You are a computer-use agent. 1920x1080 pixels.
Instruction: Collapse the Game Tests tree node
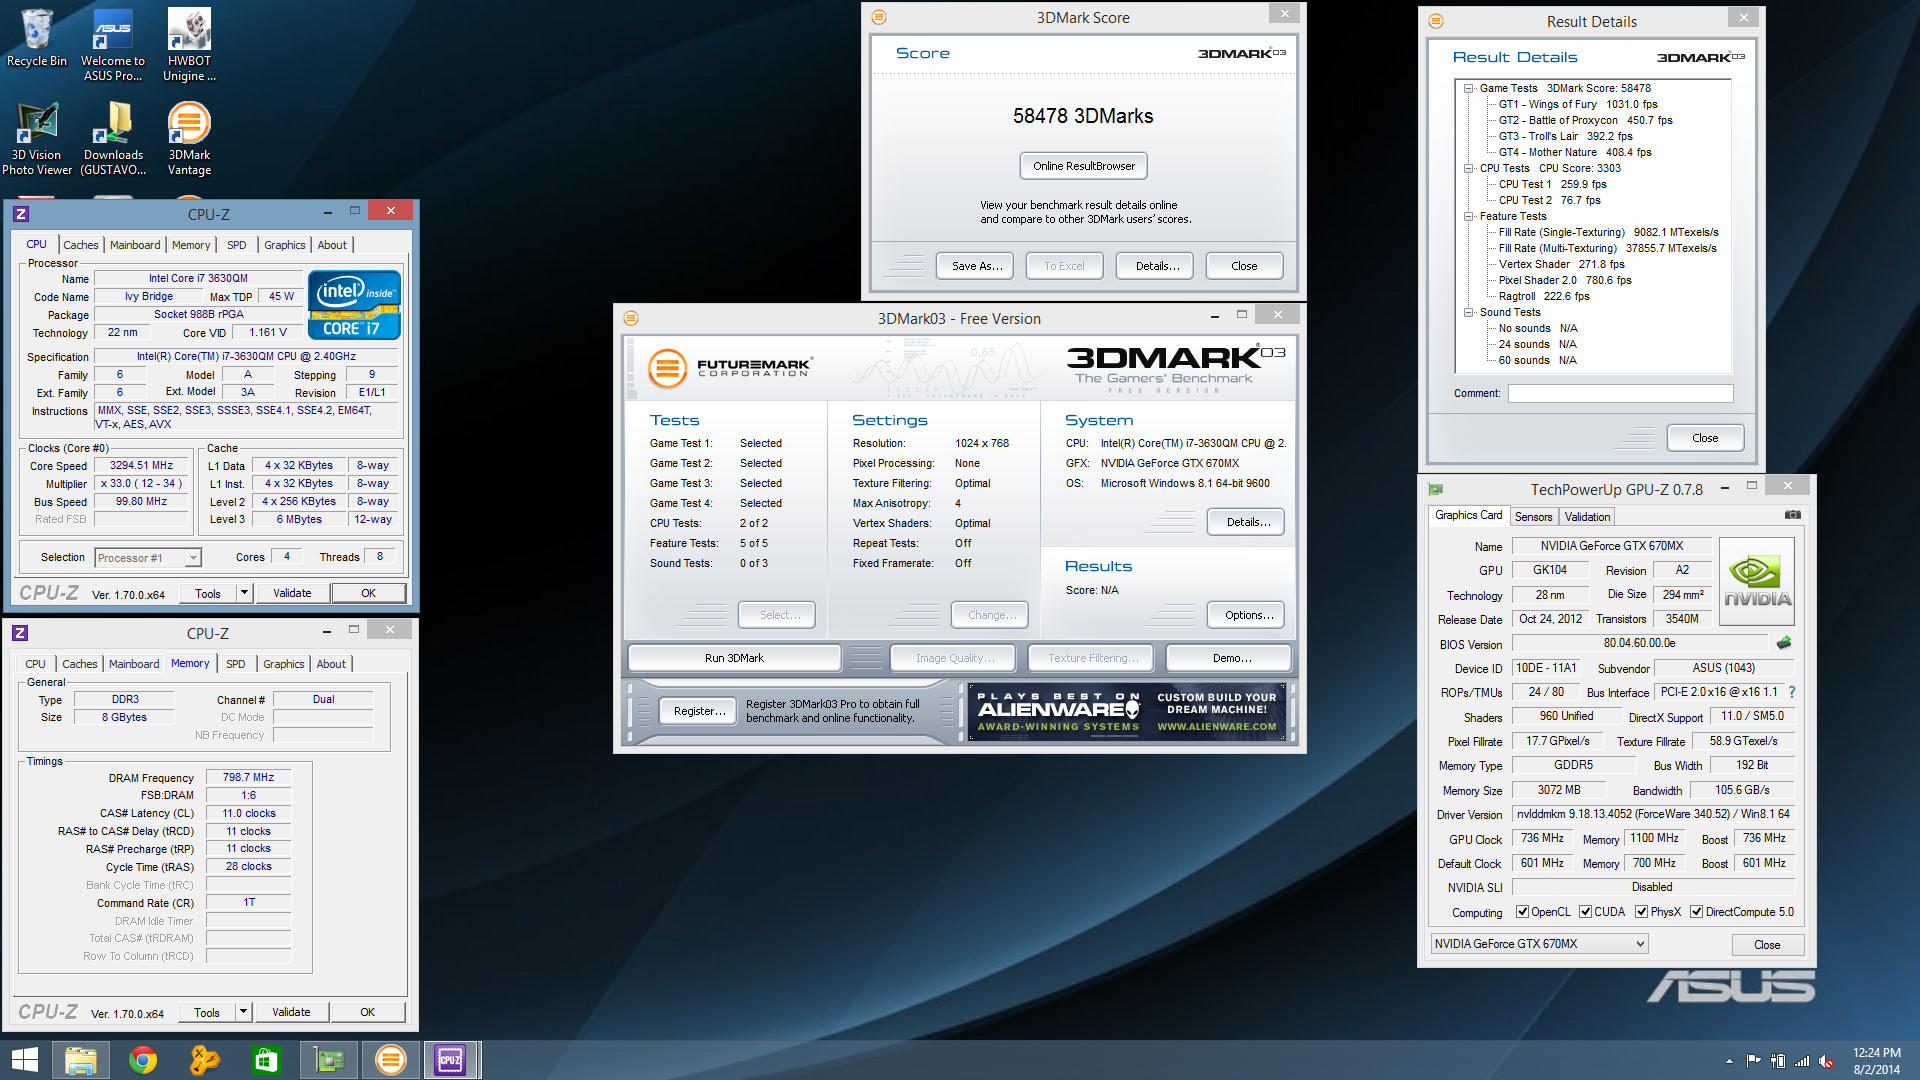1469,88
